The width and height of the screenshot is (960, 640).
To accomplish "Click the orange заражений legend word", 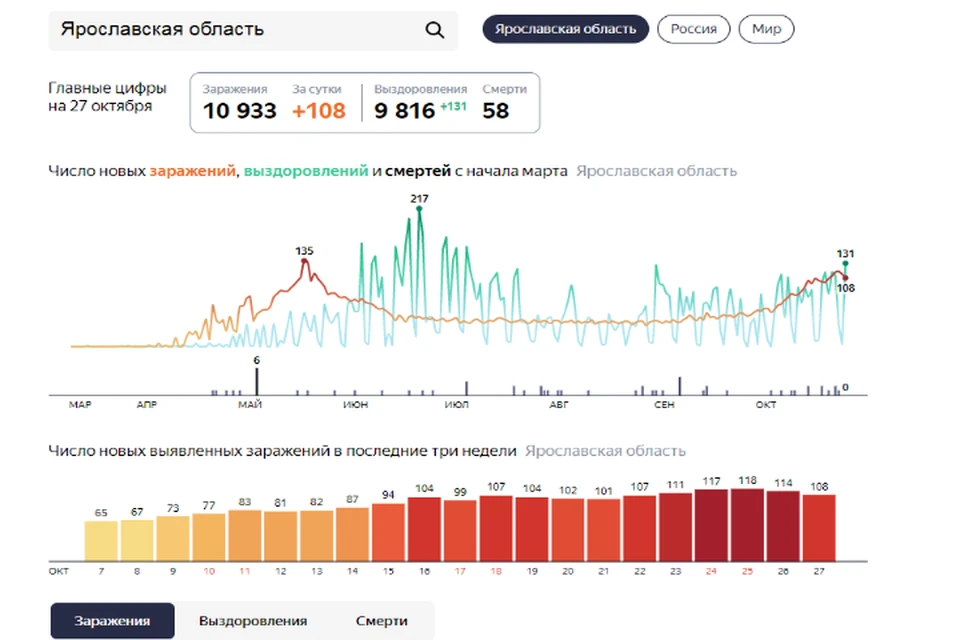I will click(192, 171).
